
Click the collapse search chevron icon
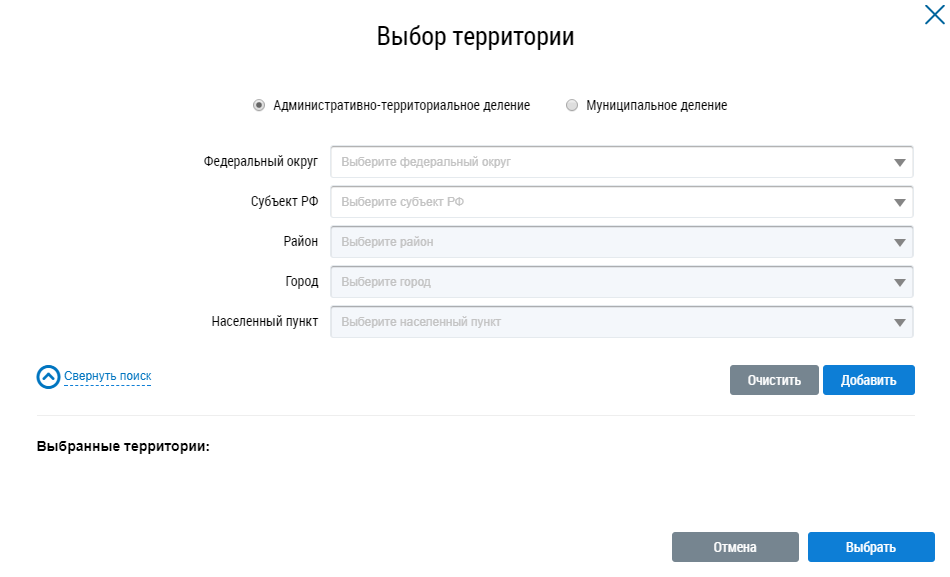(x=49, y=377)
